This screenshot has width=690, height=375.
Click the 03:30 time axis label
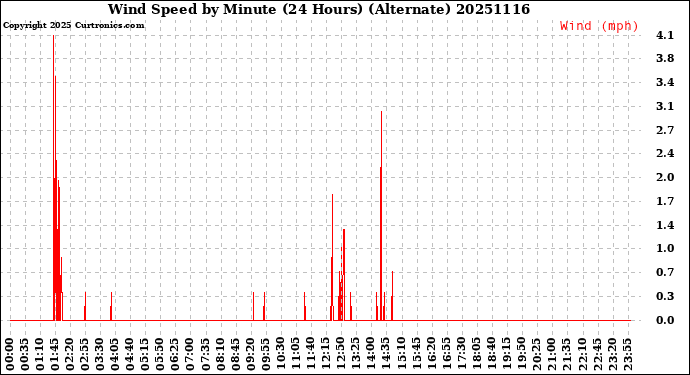100,355
